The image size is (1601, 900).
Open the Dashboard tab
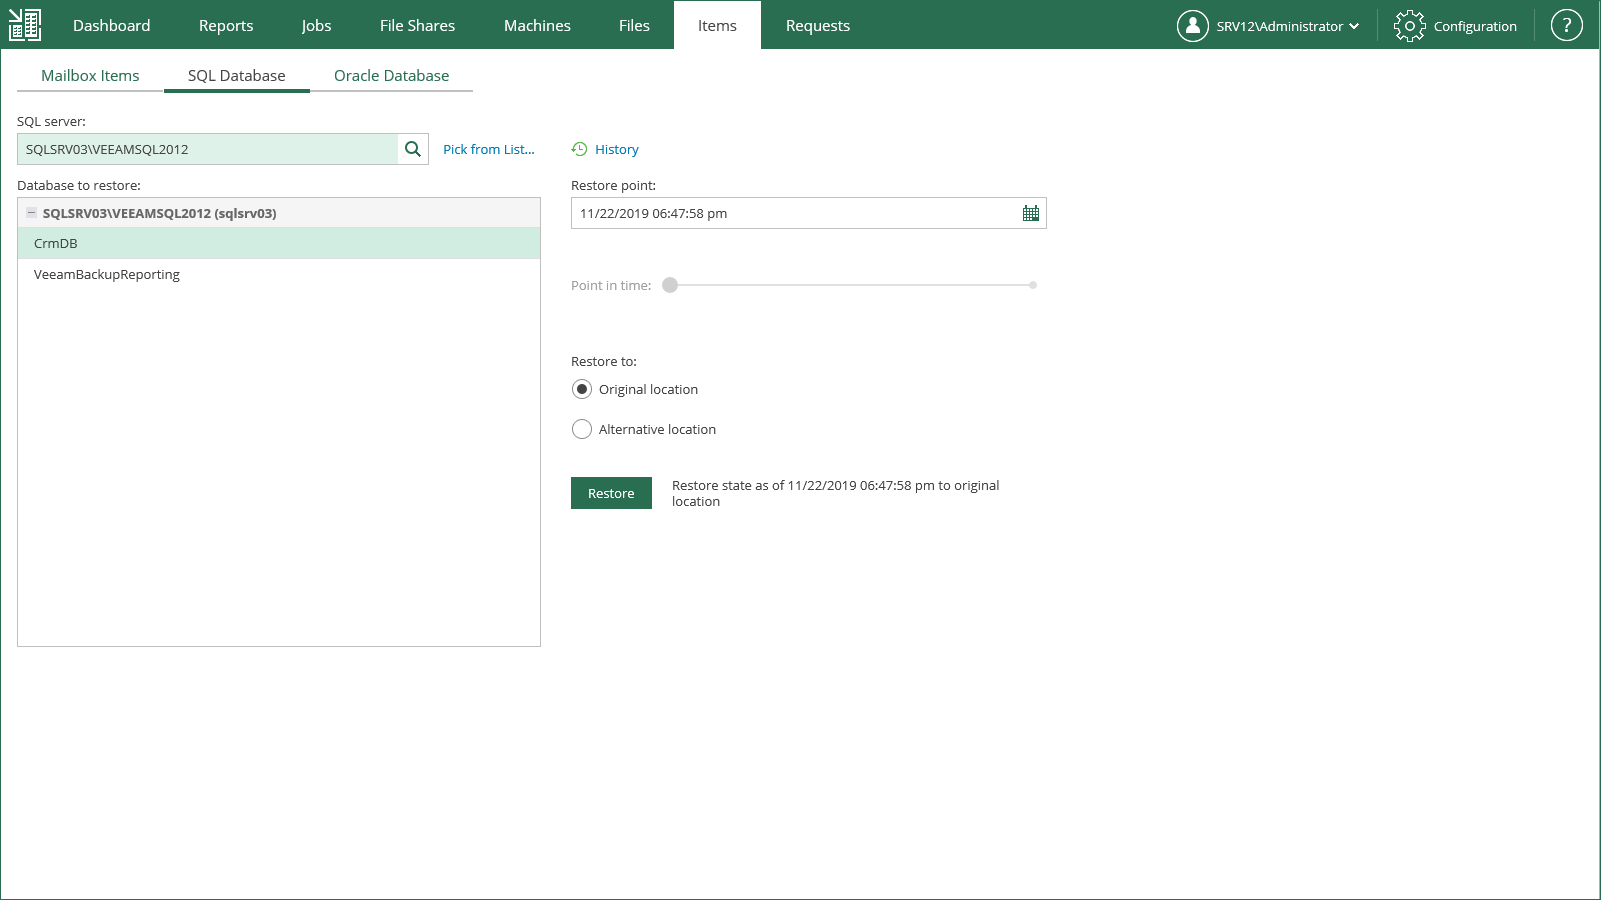(x=112, y=25)
